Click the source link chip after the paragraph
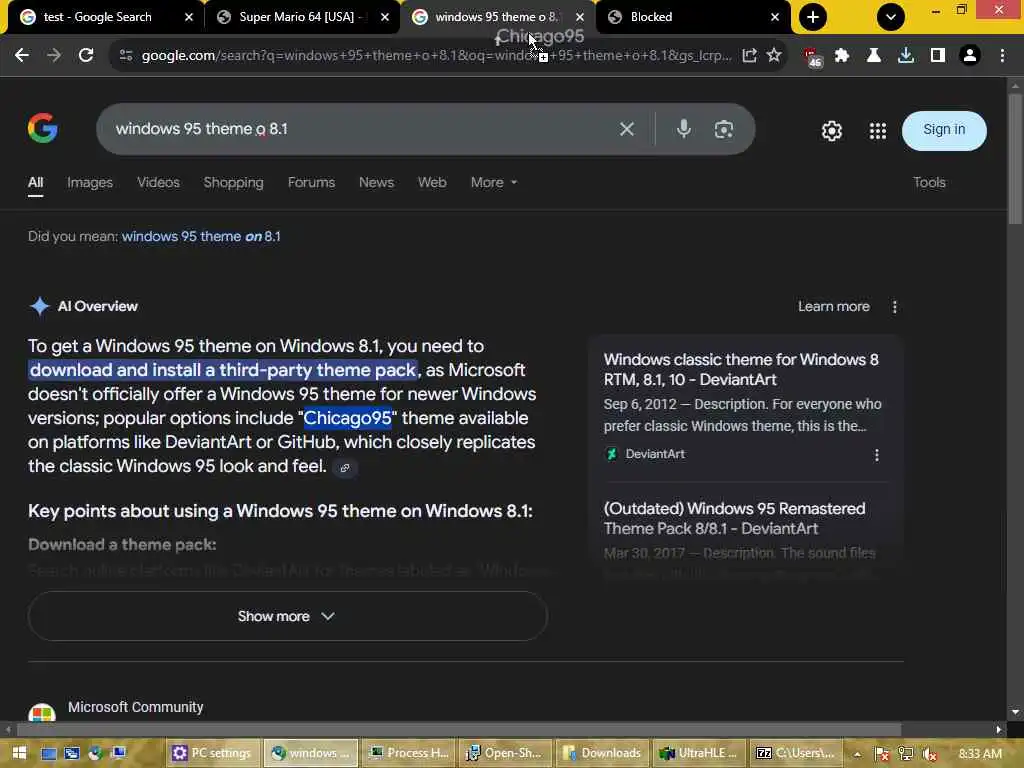This screenshot has height=768, width=1024. click(x=345, y=468)
